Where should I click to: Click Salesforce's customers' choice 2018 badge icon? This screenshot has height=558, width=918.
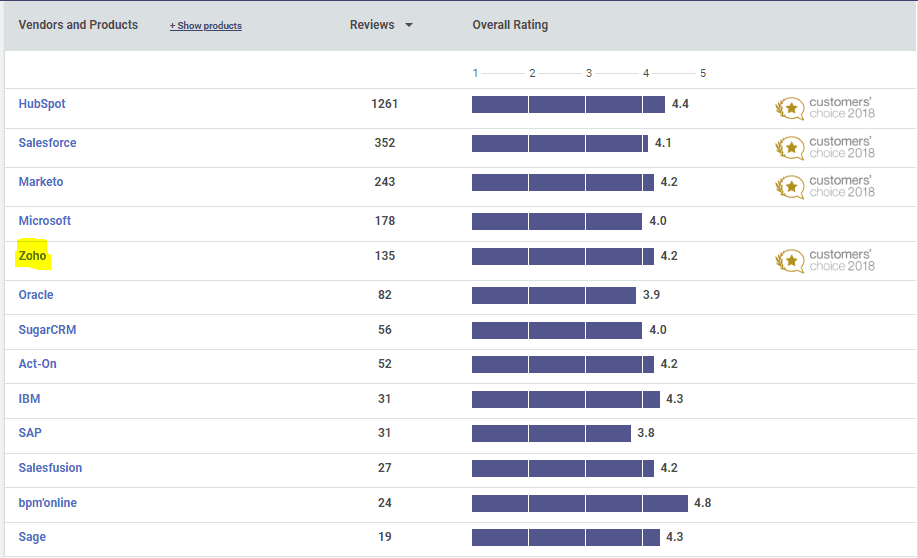click(x=790, y=148)
